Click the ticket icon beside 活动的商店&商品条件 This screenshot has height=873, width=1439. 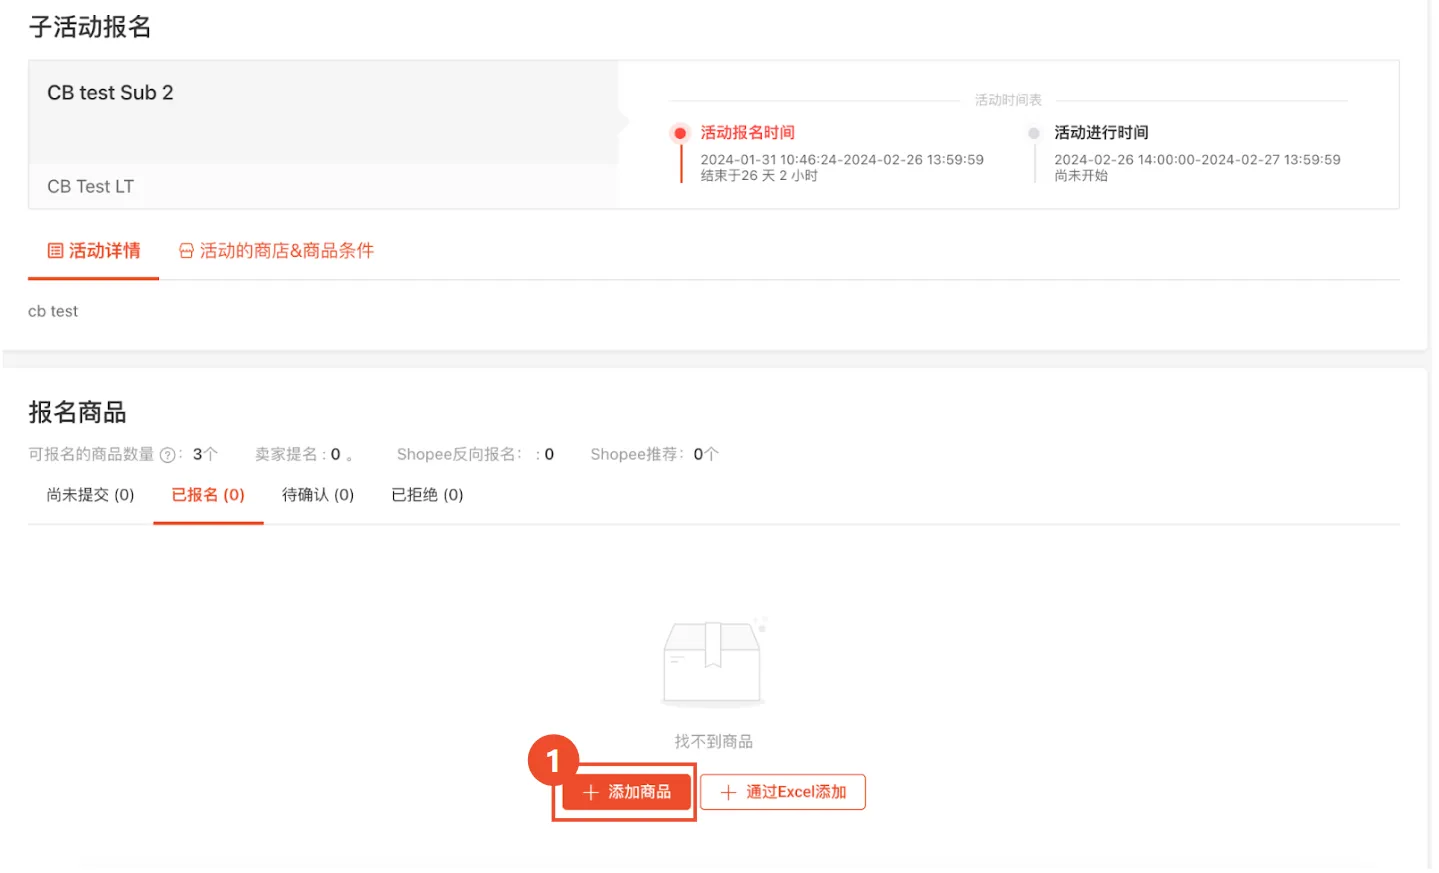point(187,250)
